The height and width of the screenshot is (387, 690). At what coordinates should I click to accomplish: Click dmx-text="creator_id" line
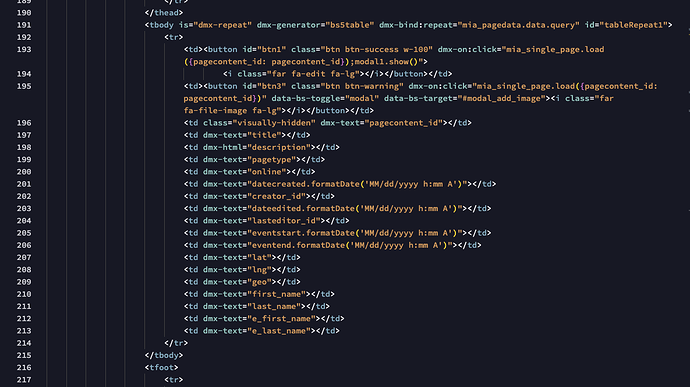(259, 196)
